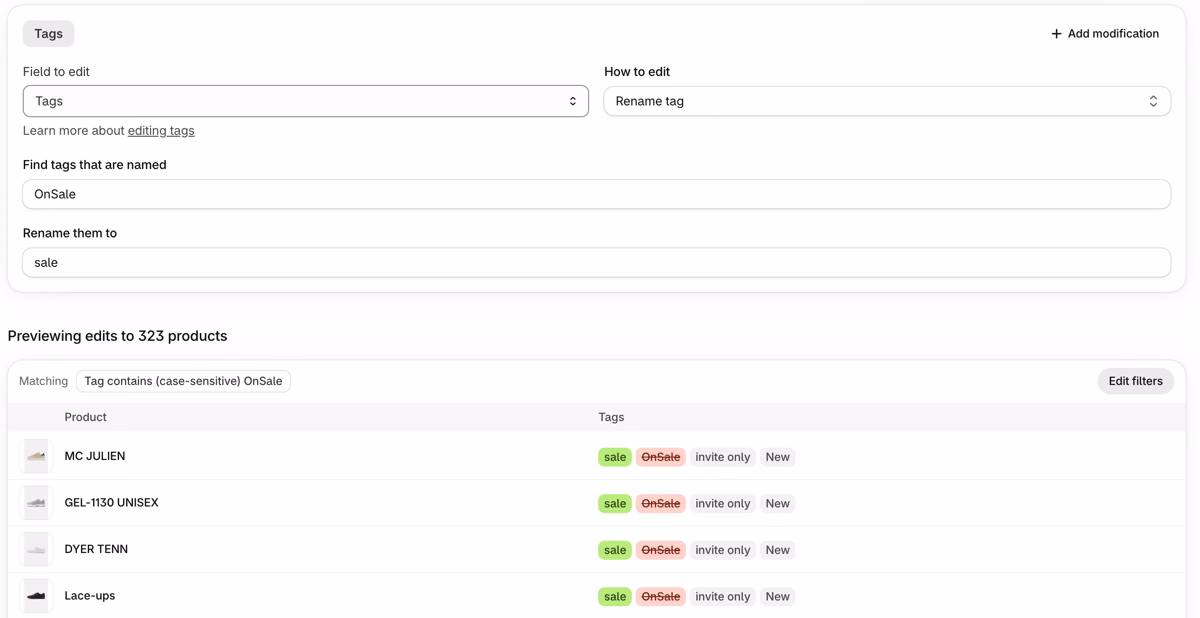Select the Lace-ups product name
This screenshot has width=1200, height=618.
[90, 596]
